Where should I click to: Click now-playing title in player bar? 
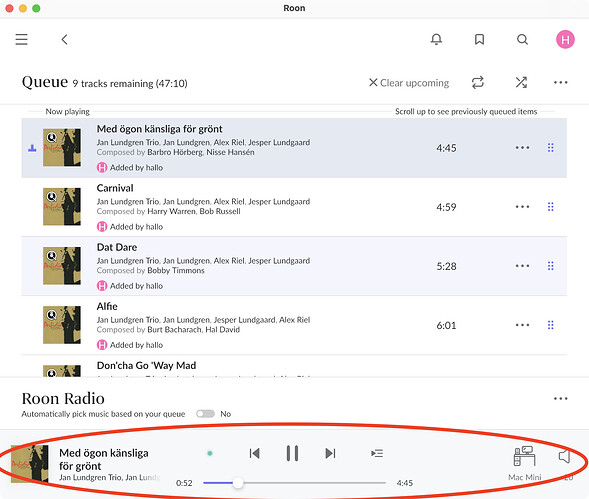click(x=104, y=460)
